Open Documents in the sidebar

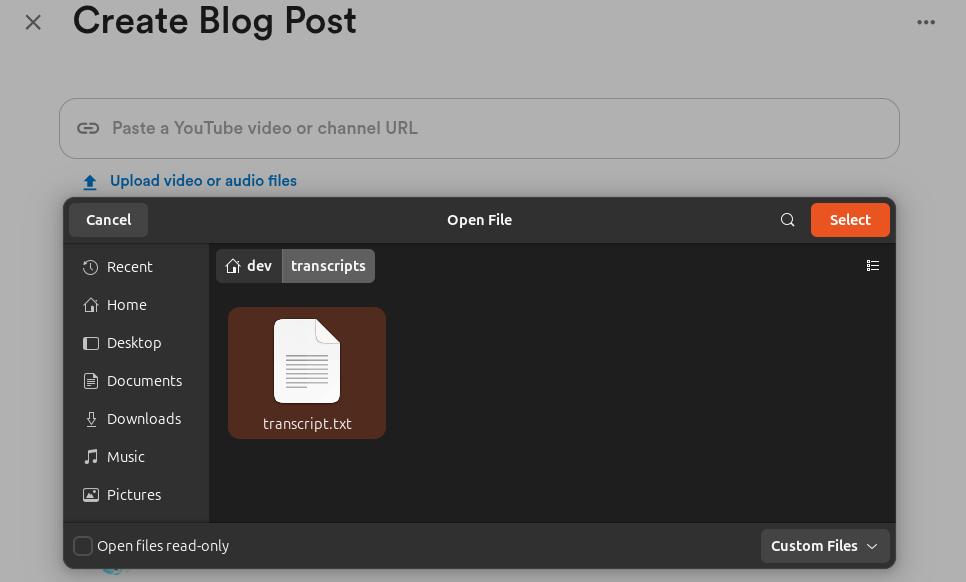point(144,381)
